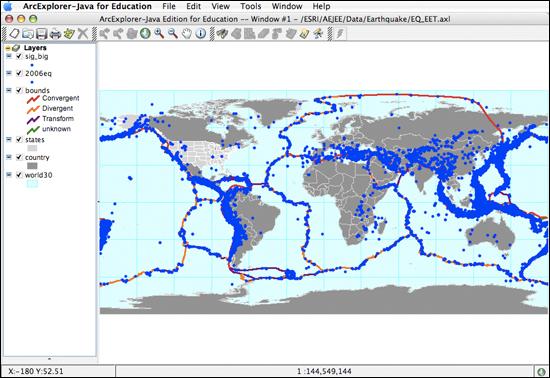
Task: Click the running figure toolbar icon
Action: tap(318, 34)
